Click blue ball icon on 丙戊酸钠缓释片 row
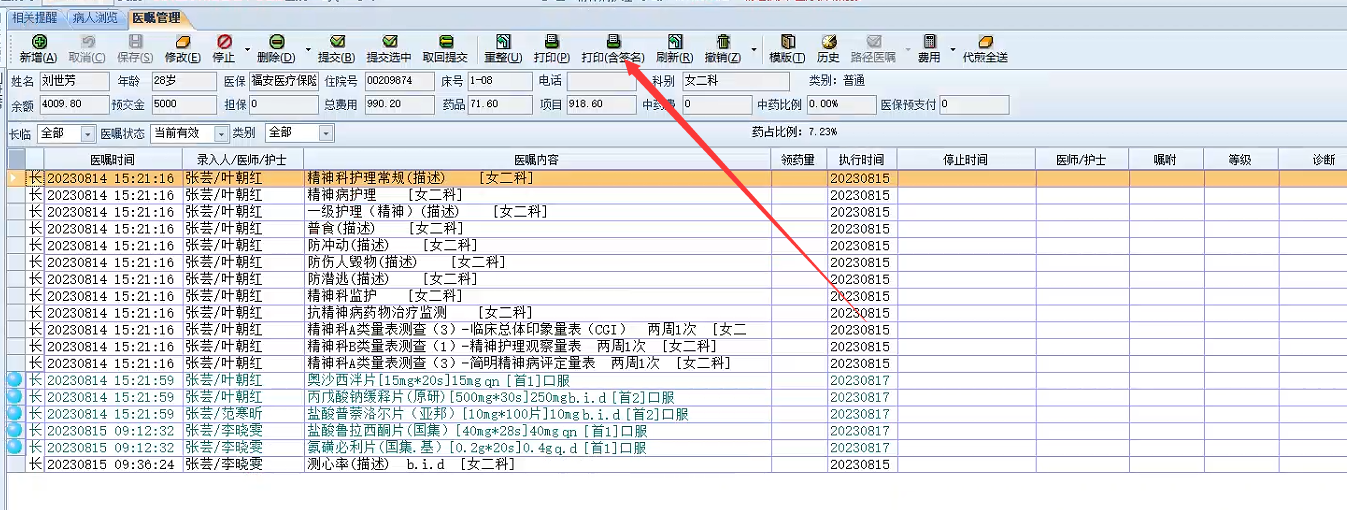Viewport: 1347px width, 510px height. tap(15, 397)
